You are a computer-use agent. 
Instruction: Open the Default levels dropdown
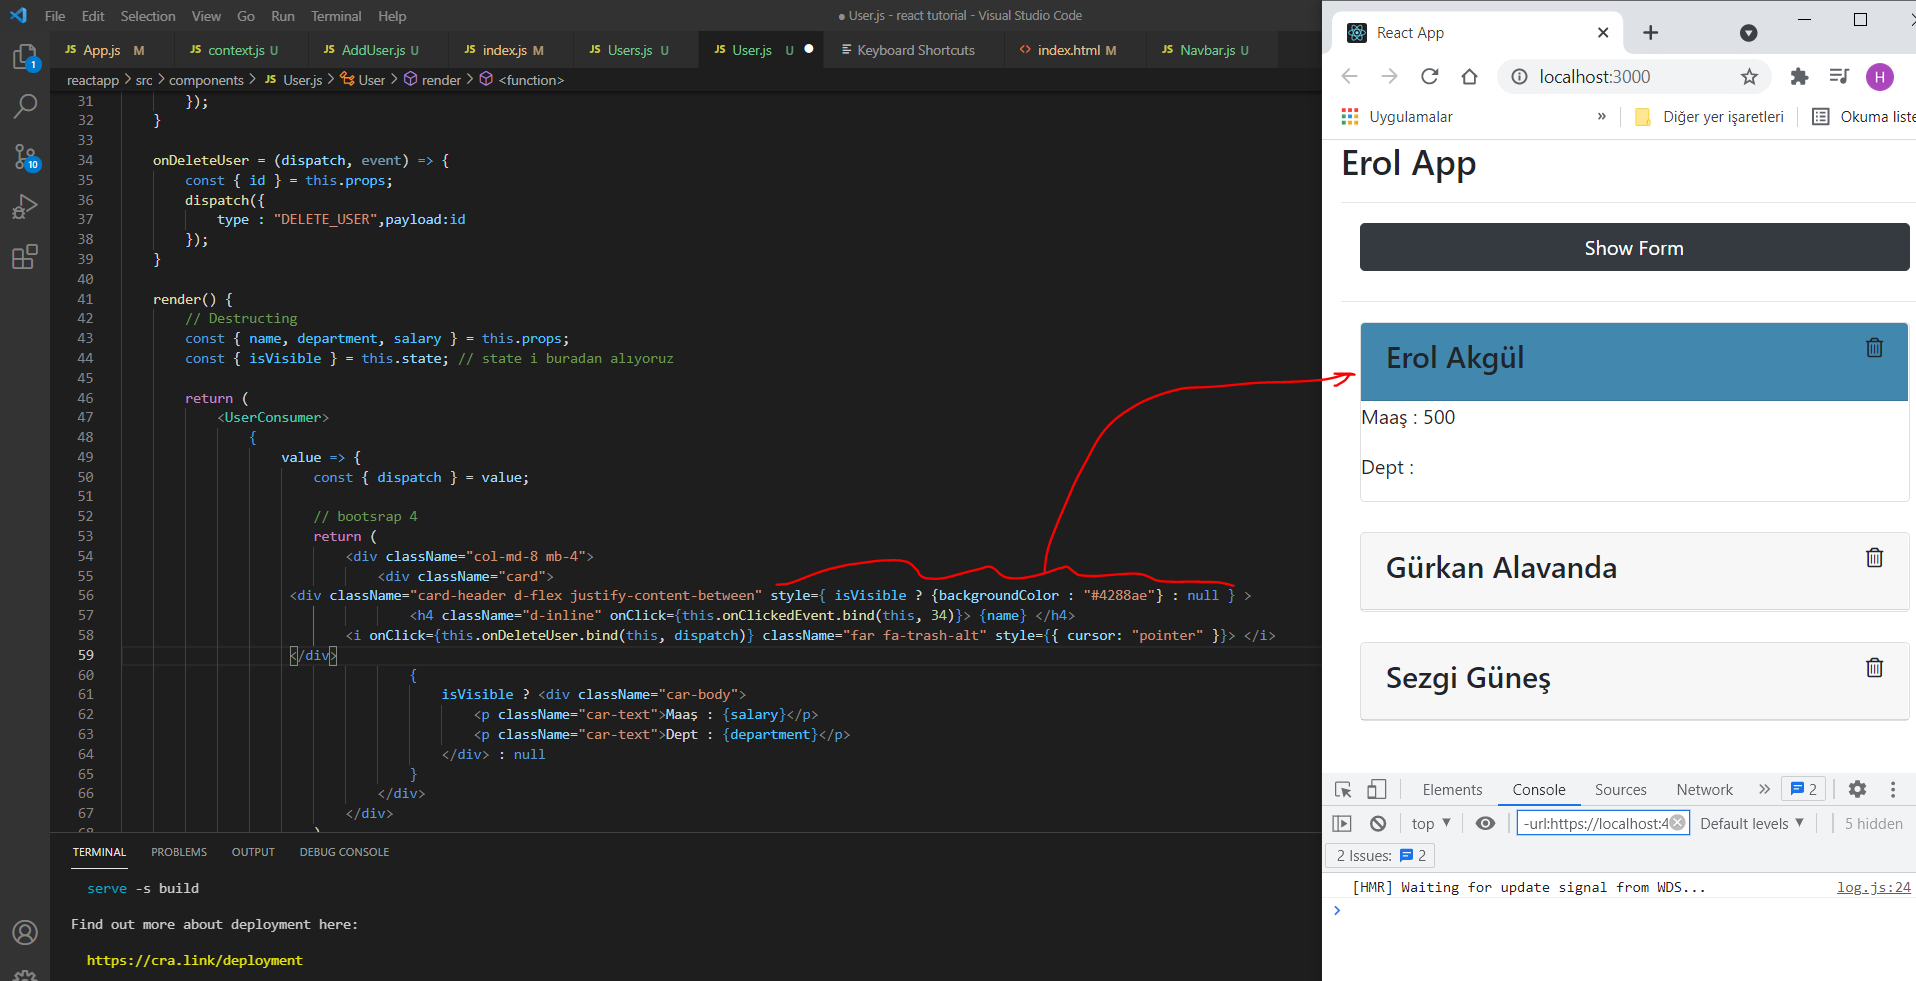pos(1751,823)
